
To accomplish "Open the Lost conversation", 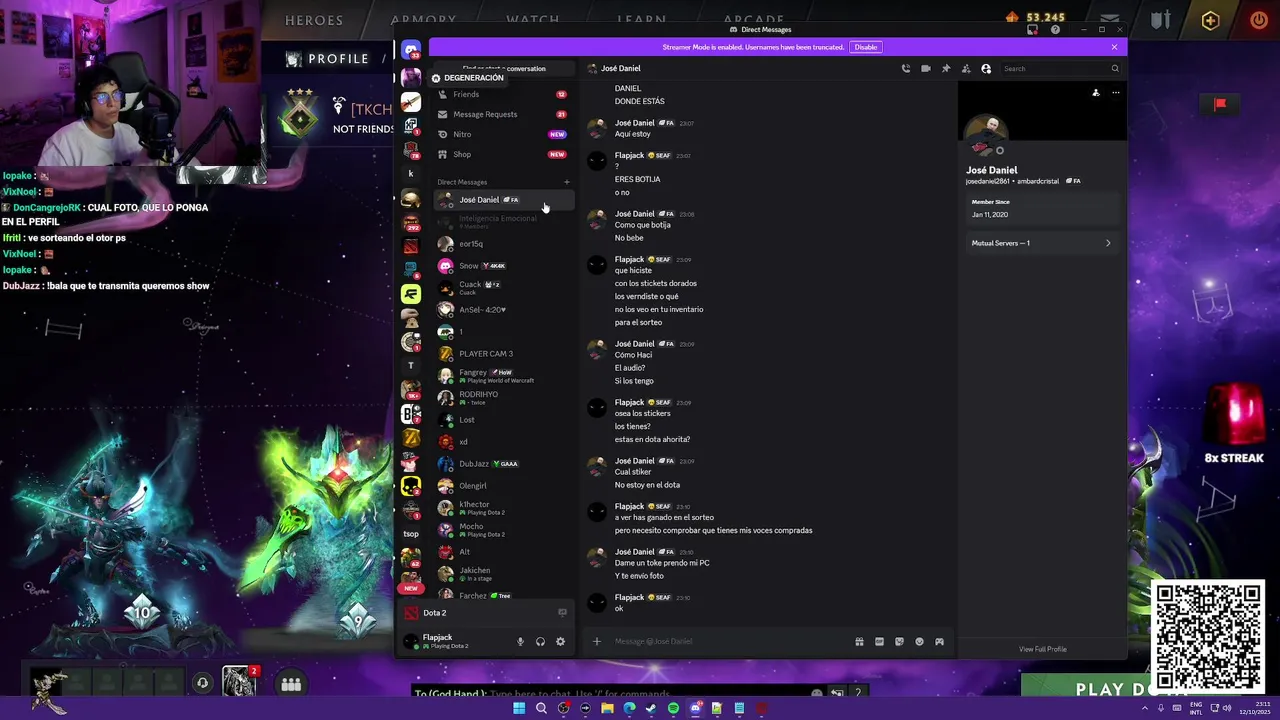I will [x=503, y=420].
